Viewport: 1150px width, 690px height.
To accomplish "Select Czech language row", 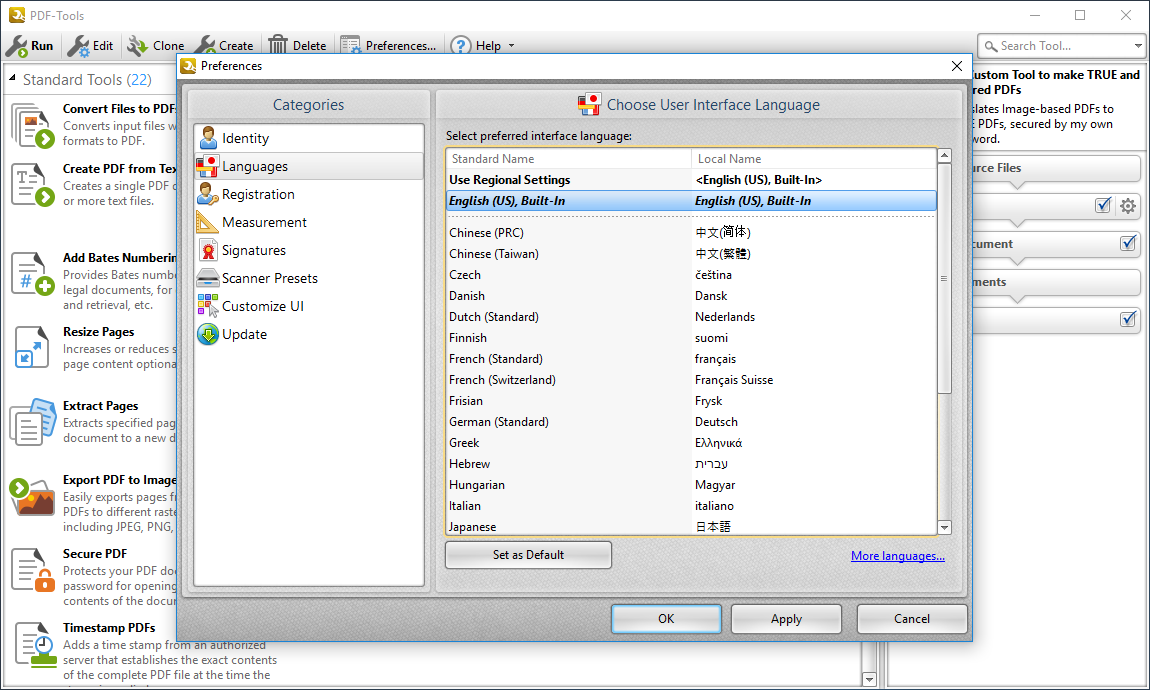I will 691,275.
